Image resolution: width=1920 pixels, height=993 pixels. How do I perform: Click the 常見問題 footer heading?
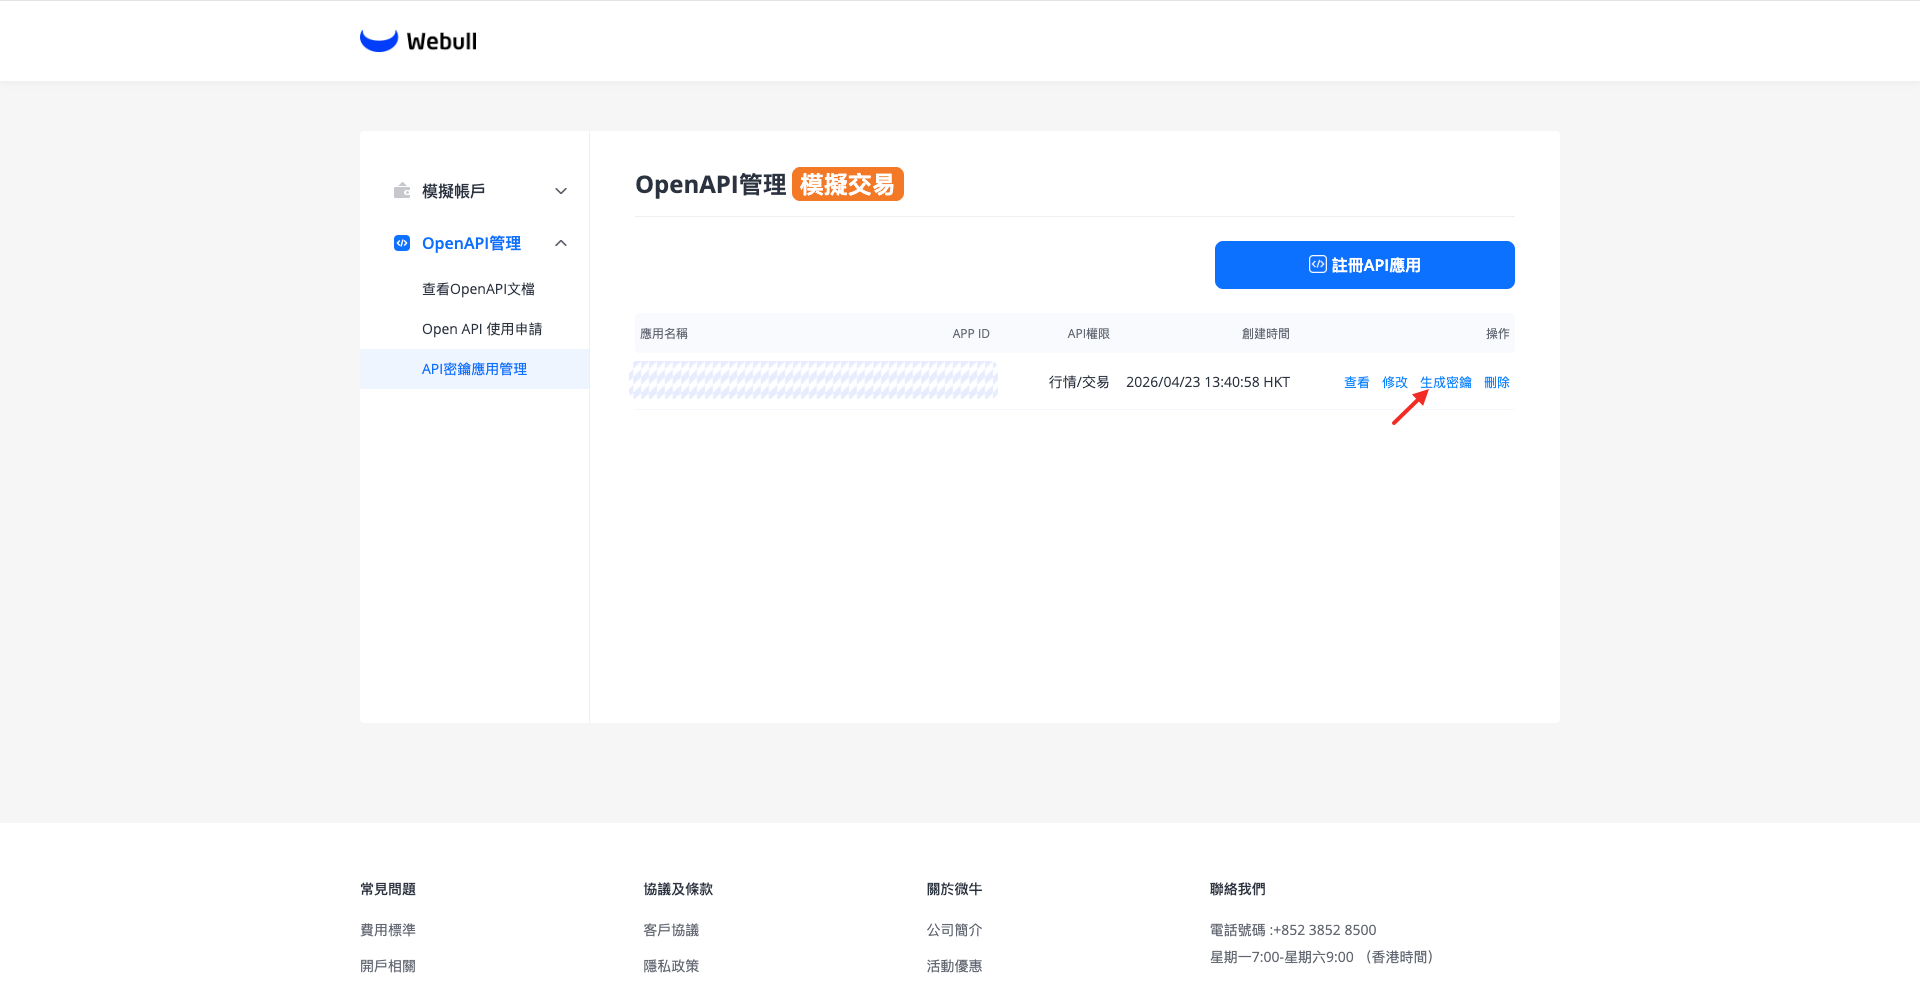coord(388,889)
